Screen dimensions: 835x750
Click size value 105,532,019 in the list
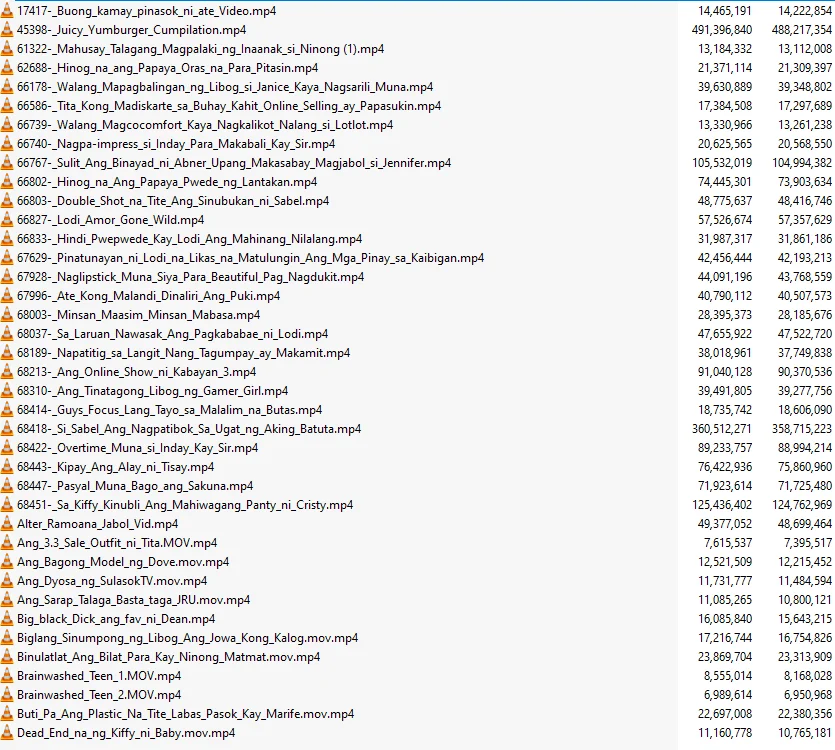coord(722,162)
